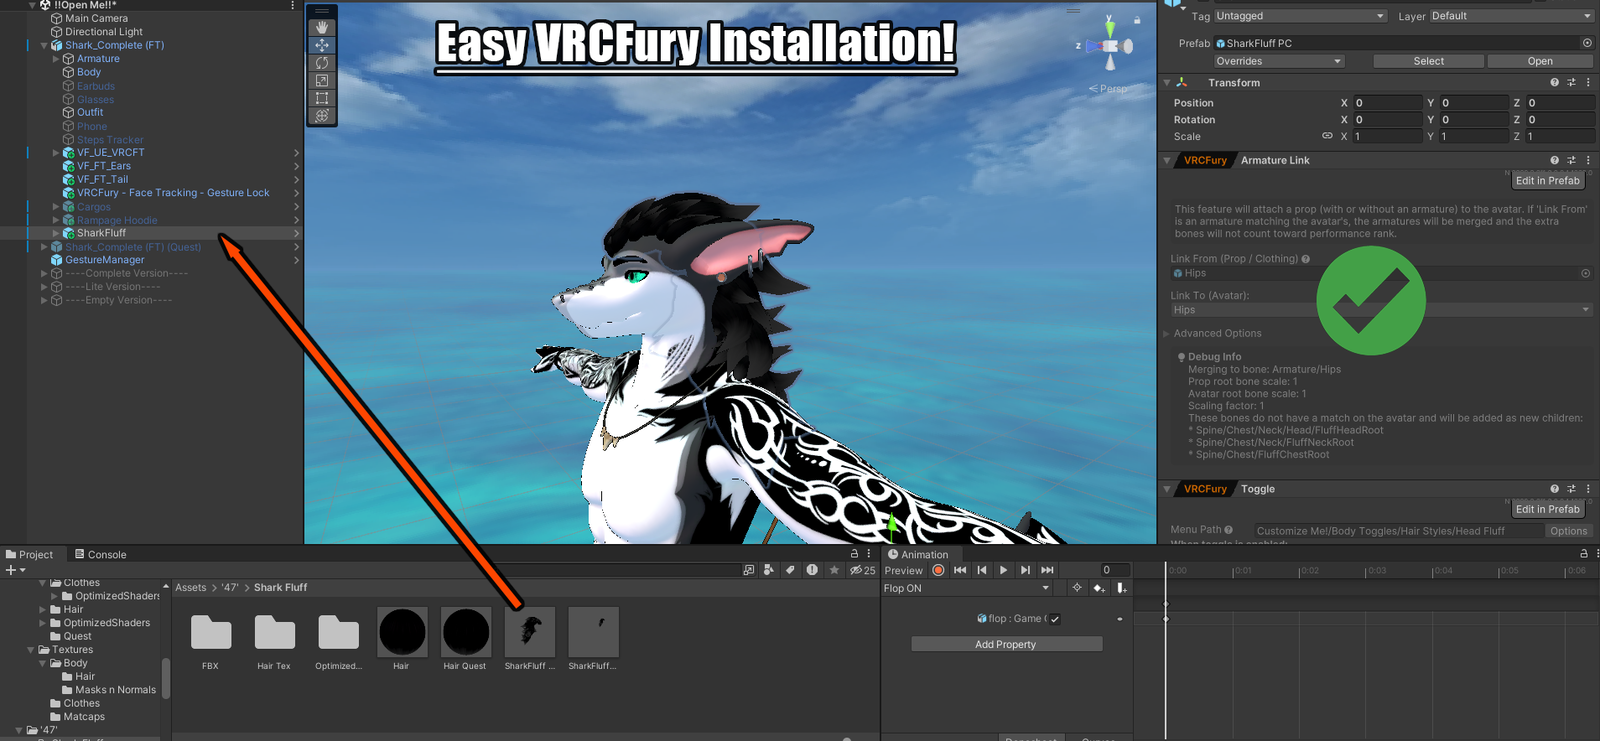Viewport: 1600px width, 741px height.
Task: Select the Rotate tool in scene toolbar
Action: pos(321,63)
